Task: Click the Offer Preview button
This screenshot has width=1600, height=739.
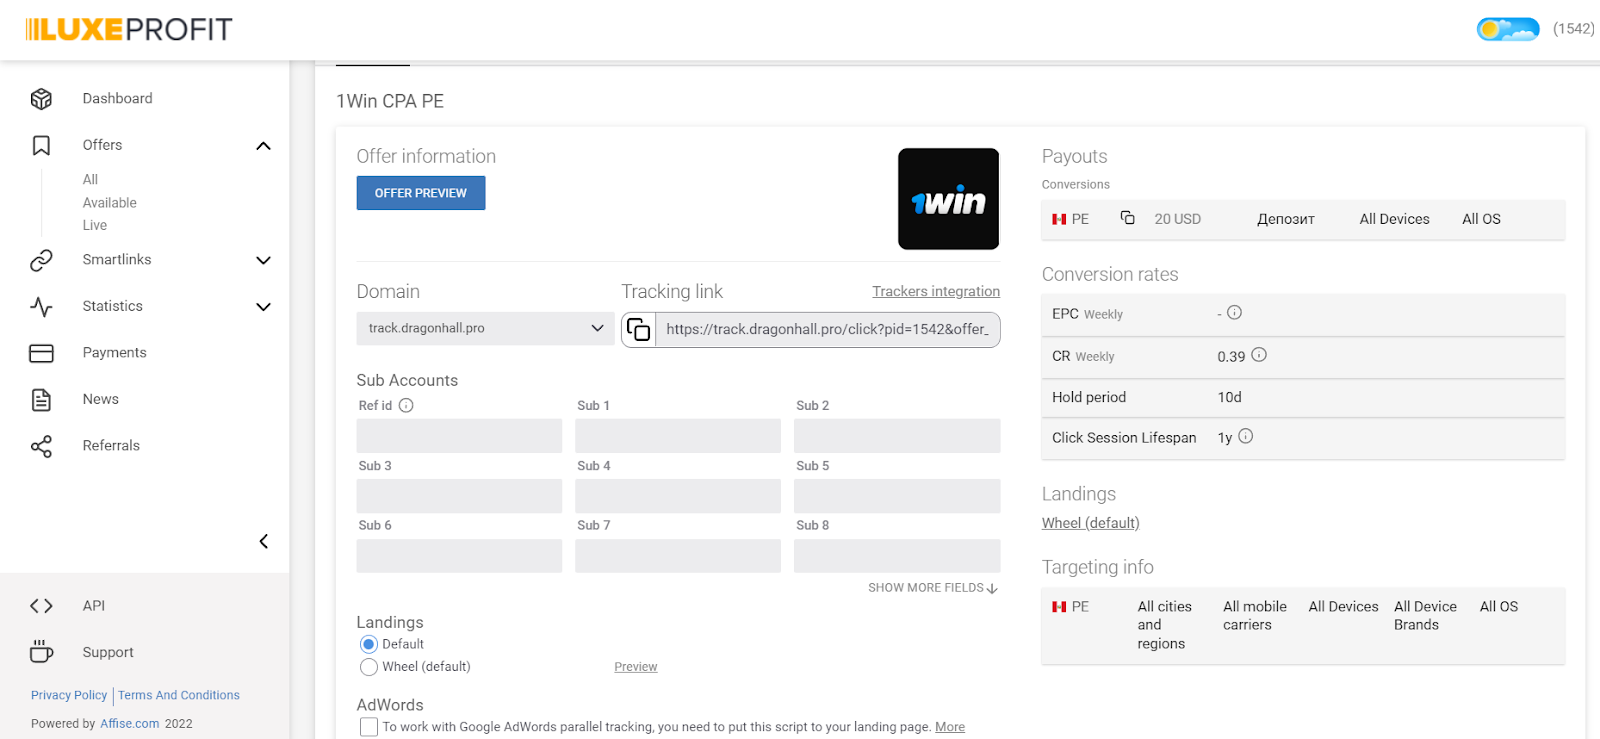Action: [x=421, y=193]
